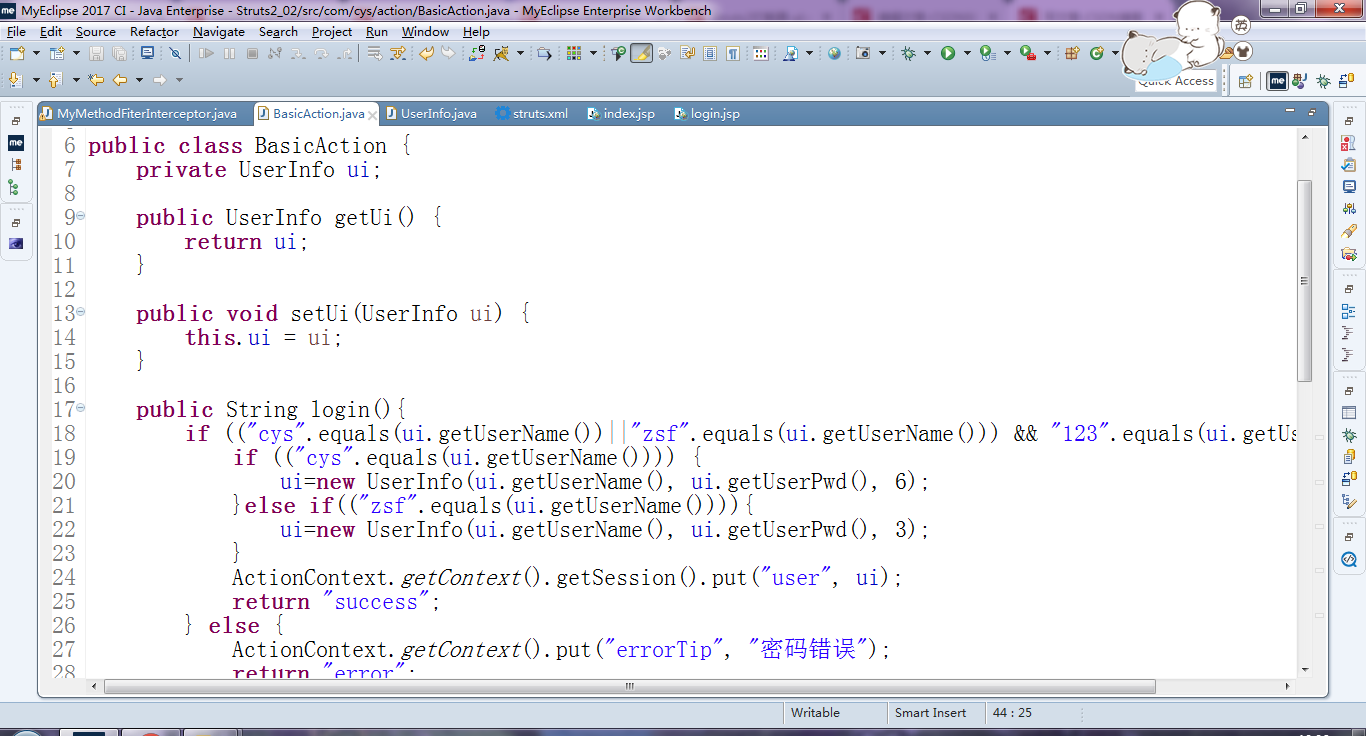
Task: Open the Source menu
Action: pos(96,31)
